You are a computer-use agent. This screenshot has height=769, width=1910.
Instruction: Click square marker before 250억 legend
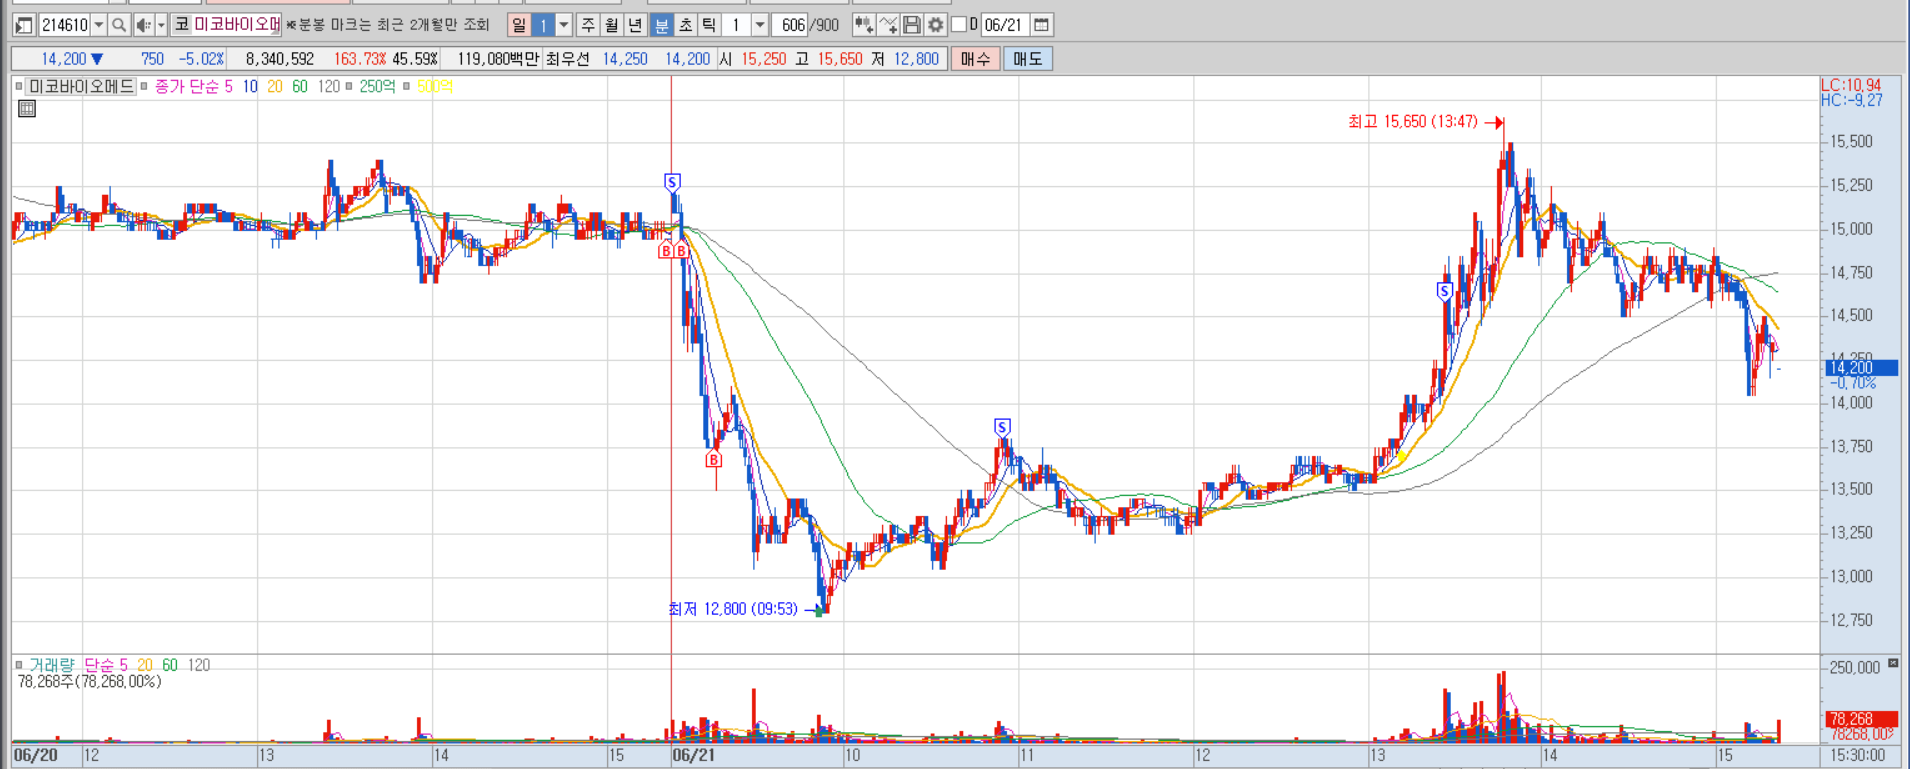pyautogui.click(x=349, y=87)
